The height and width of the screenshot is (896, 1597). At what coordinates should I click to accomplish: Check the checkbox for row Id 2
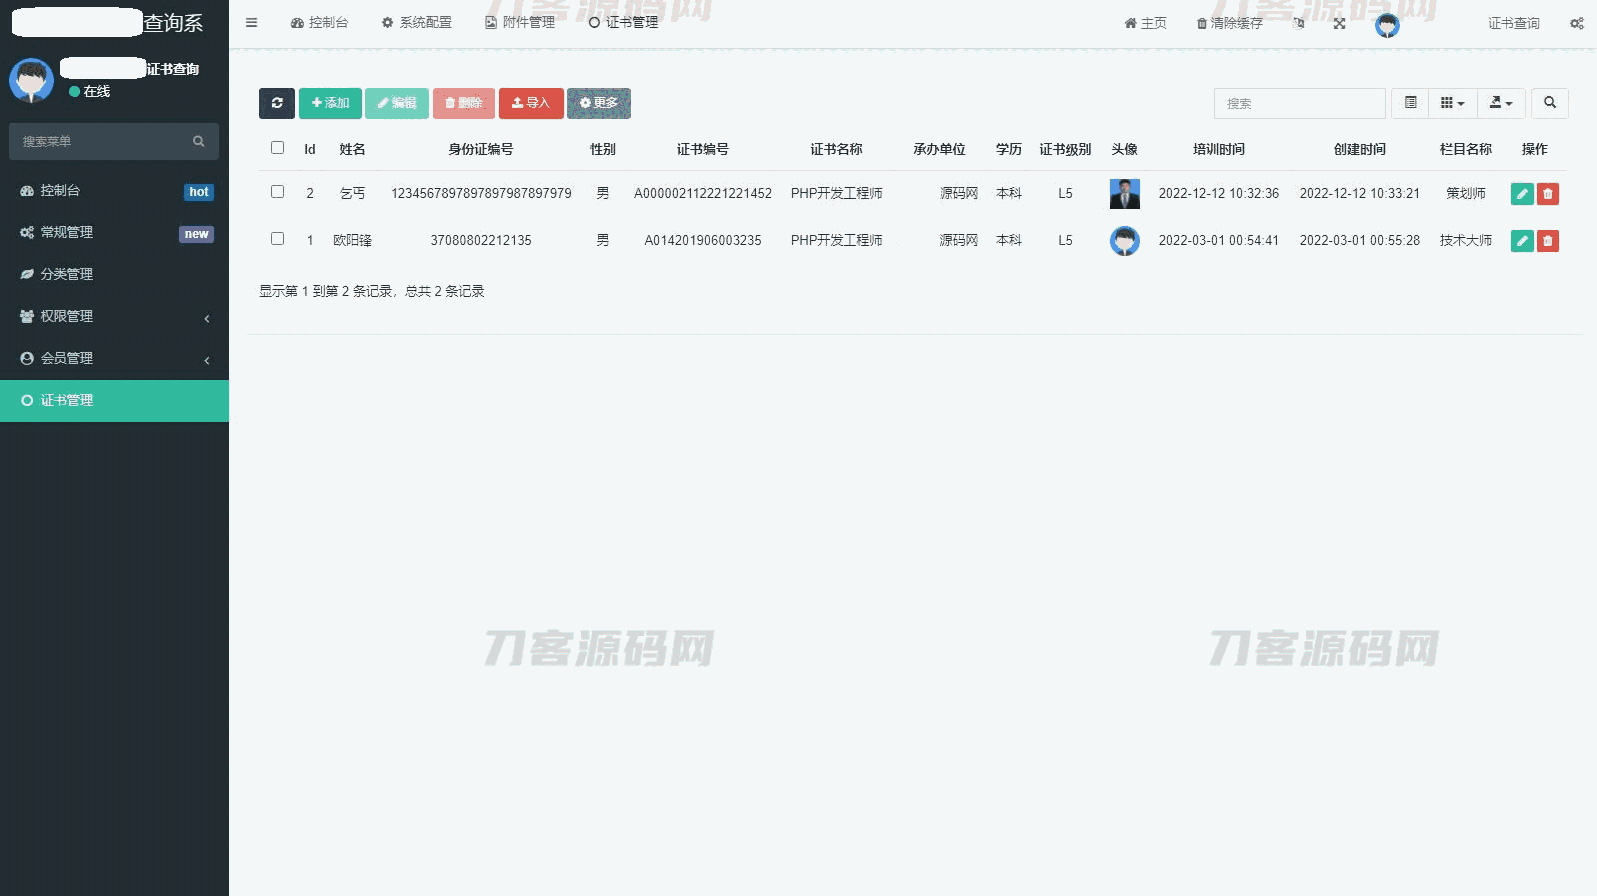tap(278, 192)
